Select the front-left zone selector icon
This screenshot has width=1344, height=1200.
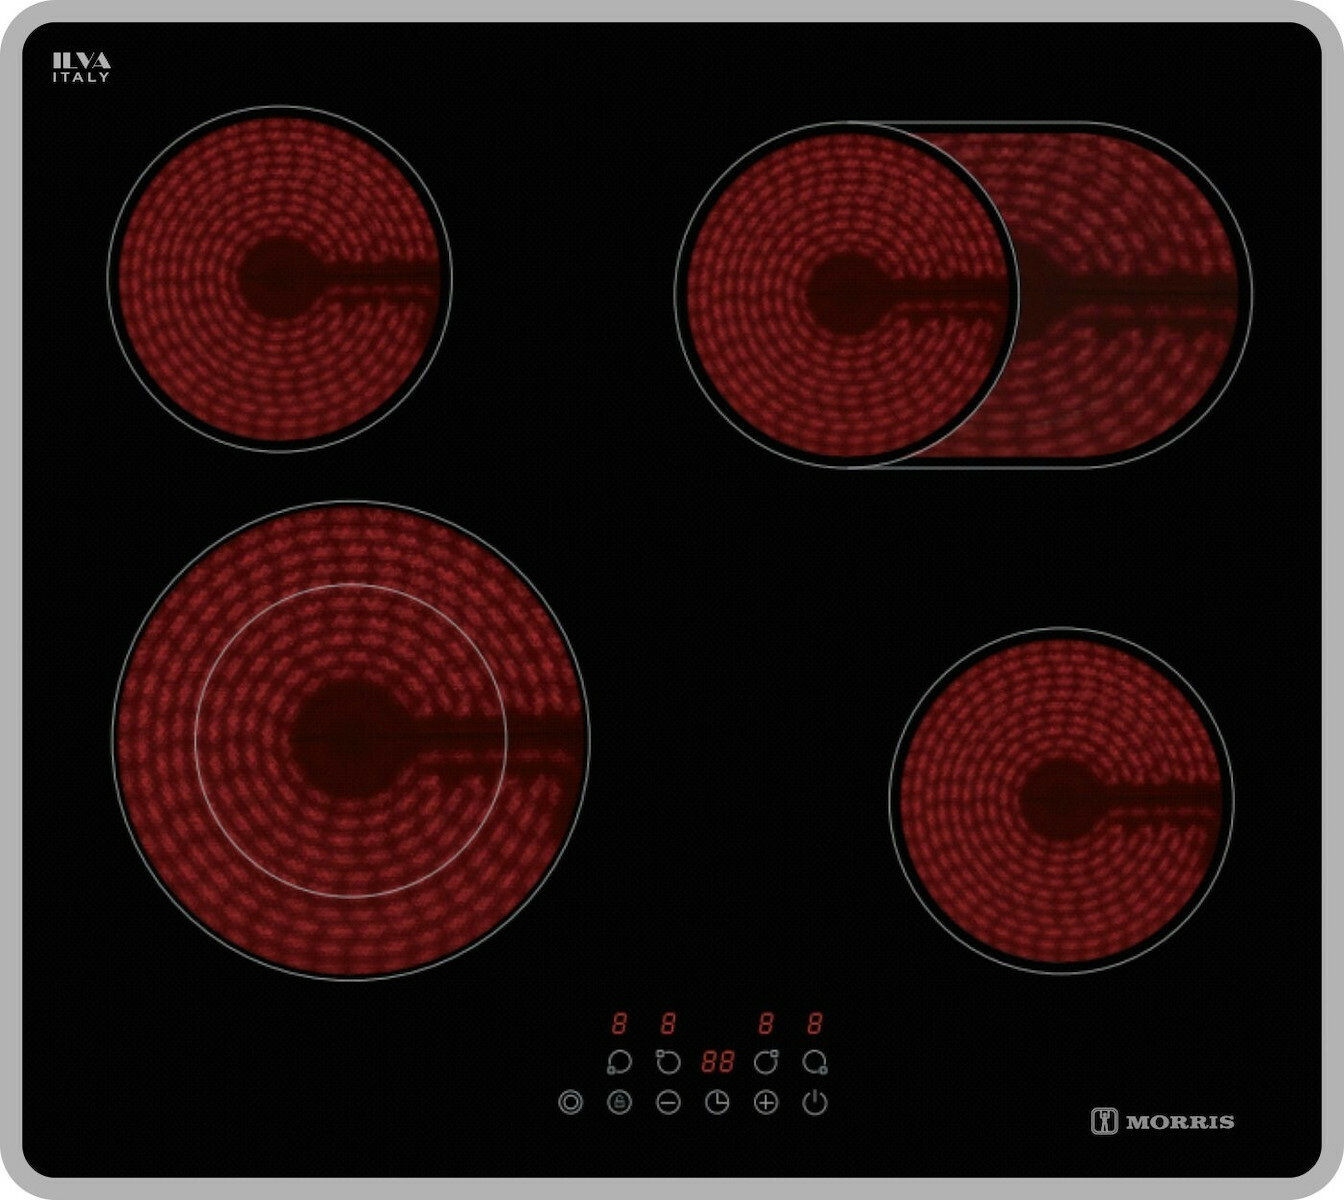point(619,1062)
